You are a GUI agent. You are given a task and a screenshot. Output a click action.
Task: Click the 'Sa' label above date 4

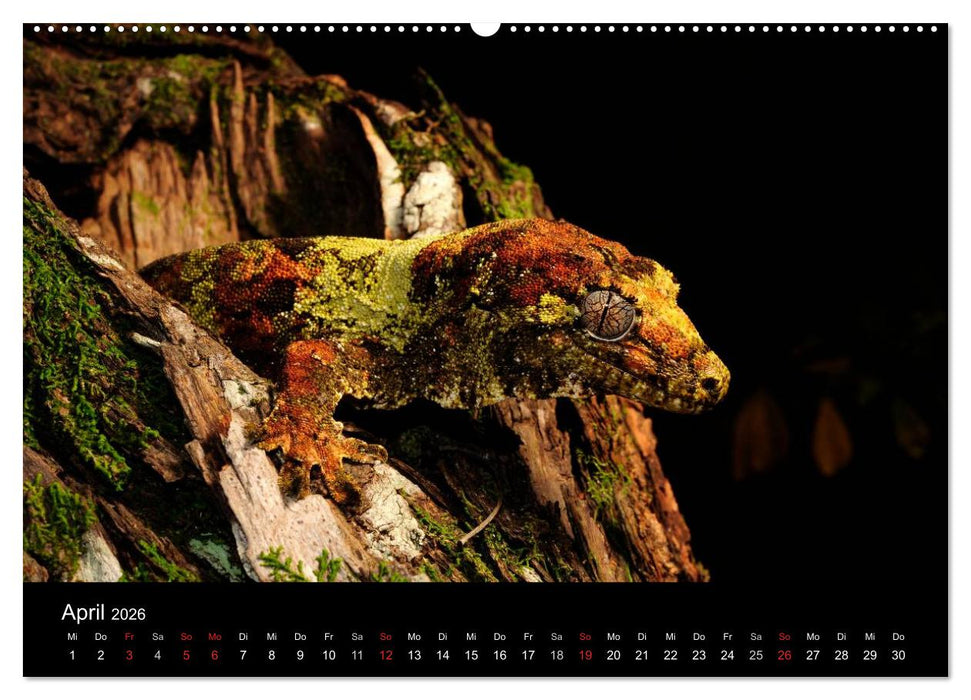coord(156,635)
